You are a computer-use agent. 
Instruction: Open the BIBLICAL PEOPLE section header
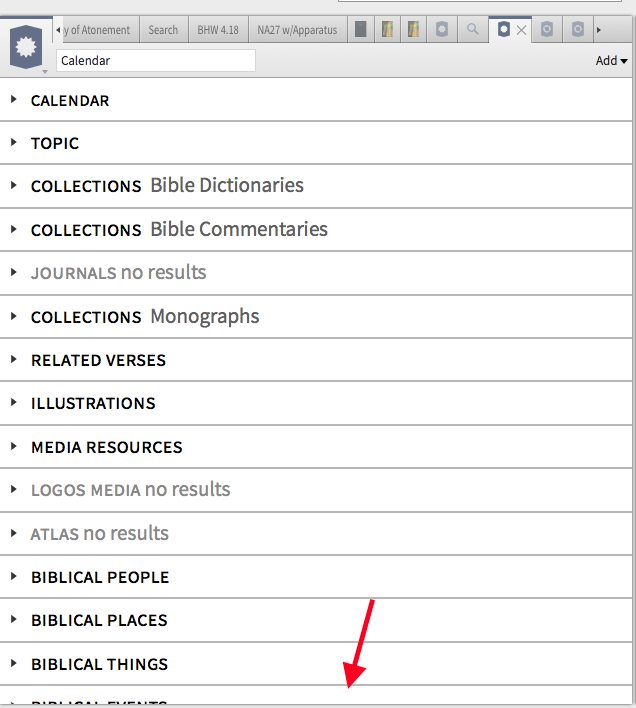[x=100, y=577]
